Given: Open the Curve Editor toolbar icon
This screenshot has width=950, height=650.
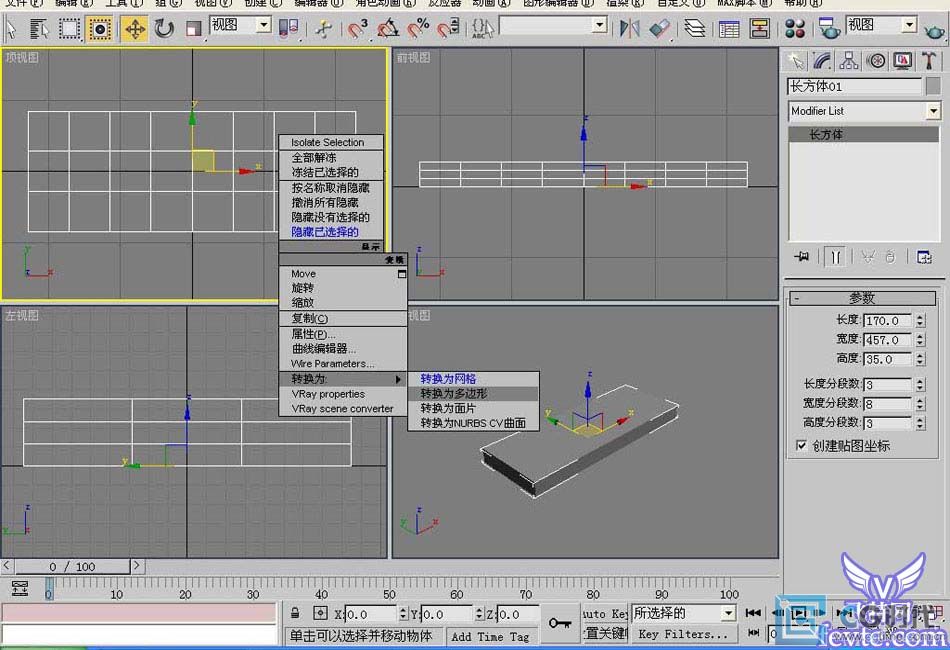Looking at the screenshot, I should tap(729, 28).
